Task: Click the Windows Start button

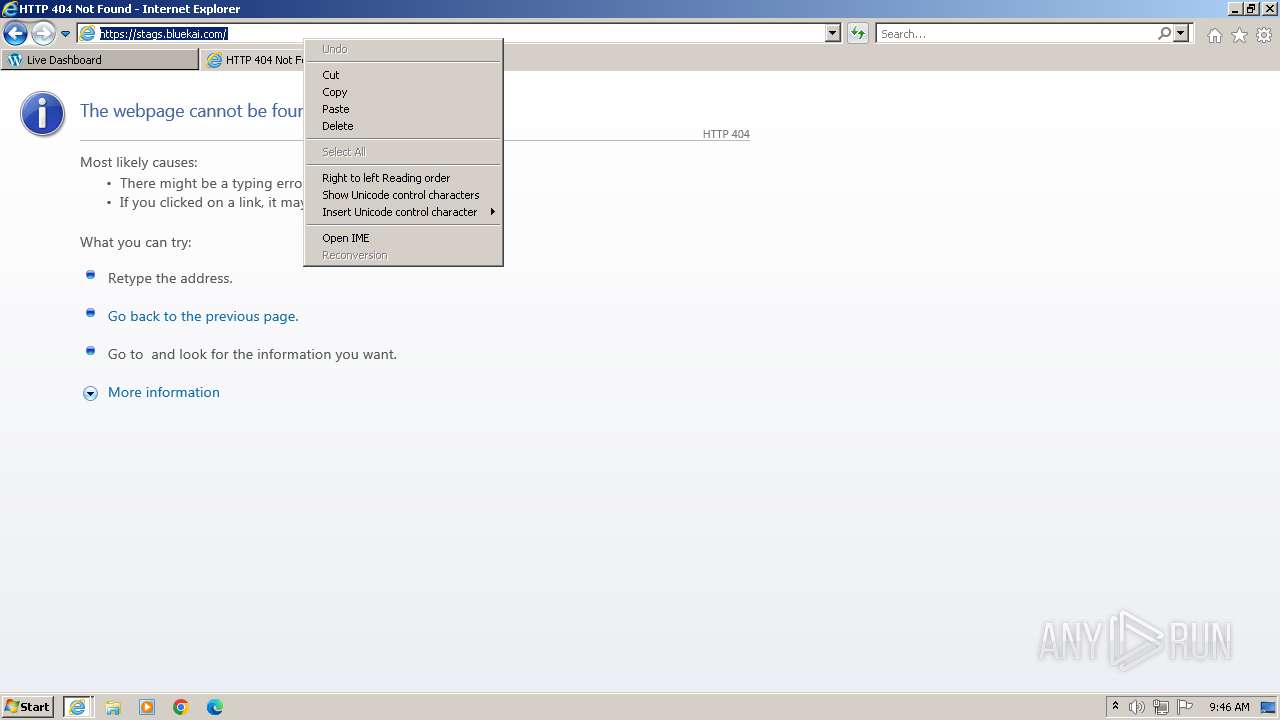Action: tap(28, 707)
